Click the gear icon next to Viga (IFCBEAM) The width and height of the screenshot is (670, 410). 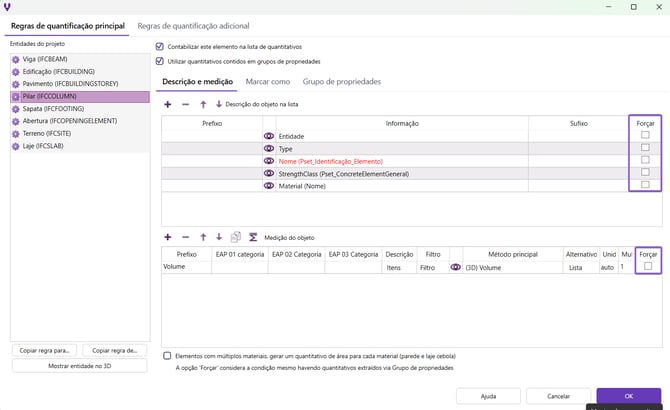[x=16, y=59]
